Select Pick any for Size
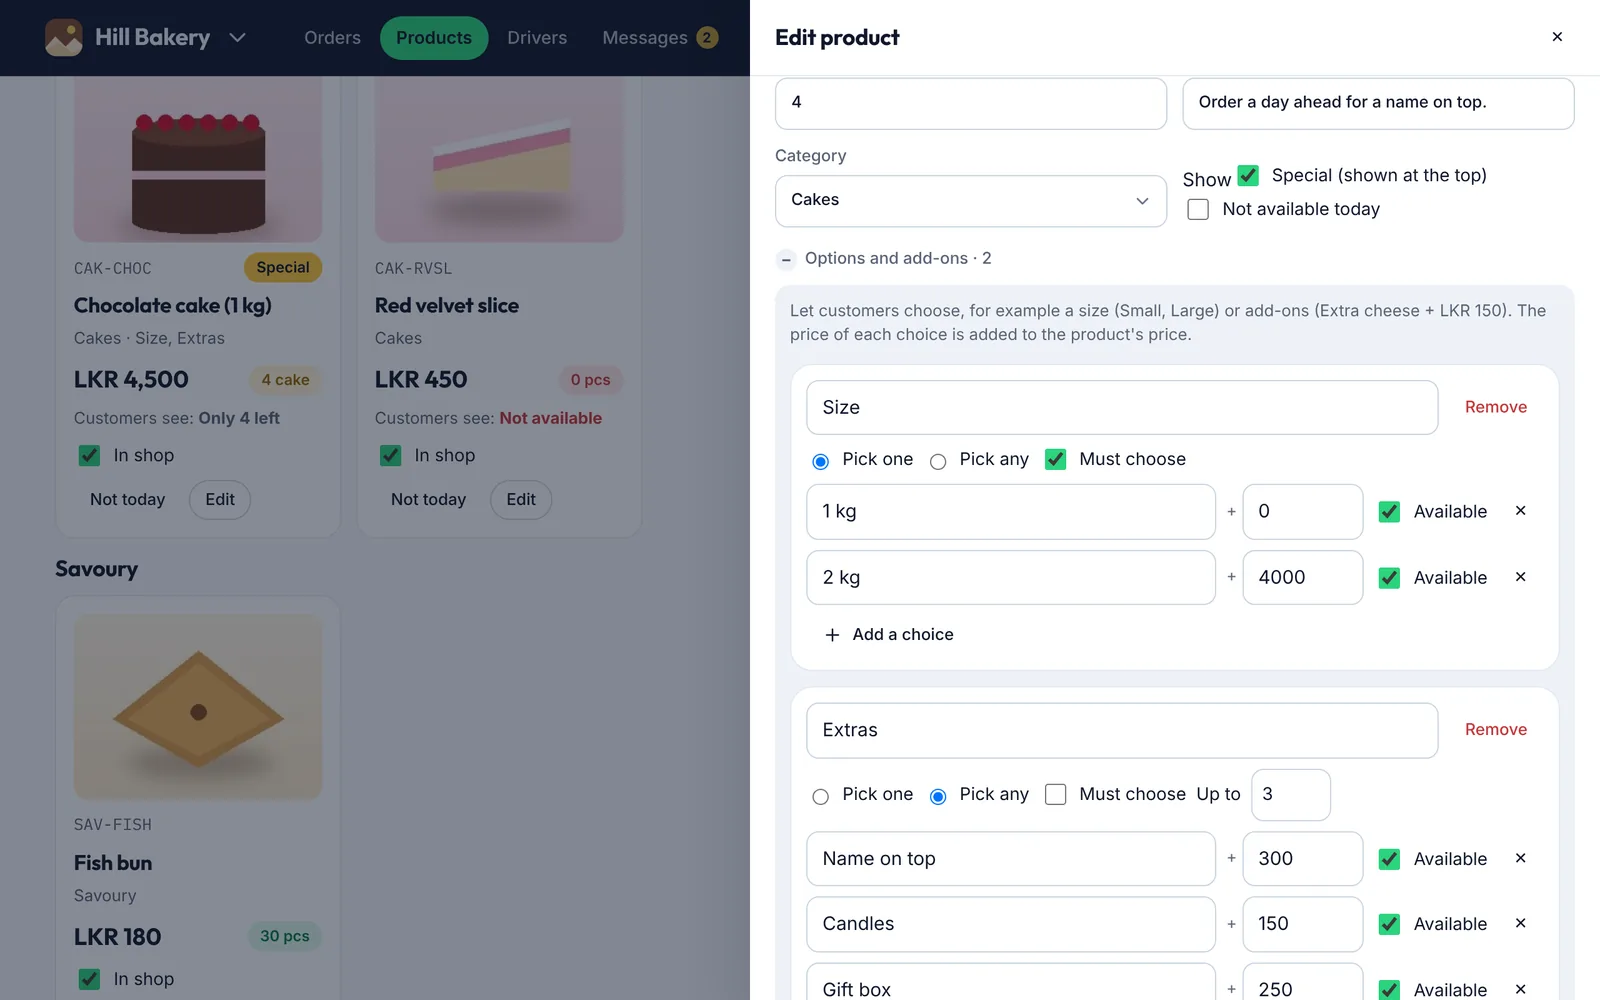The width and height of the screenshot is (1600, 1000). 937,461
